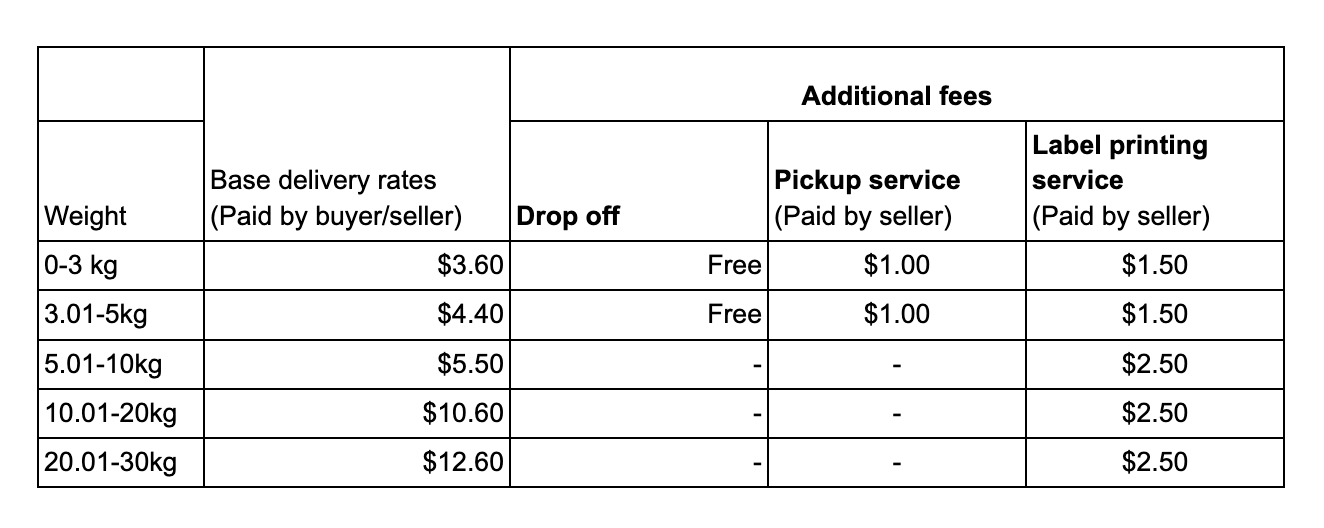Select the 3.01-5kg row label
Viewport: 1324px width, 528px height.
click(x=121, y=314)
